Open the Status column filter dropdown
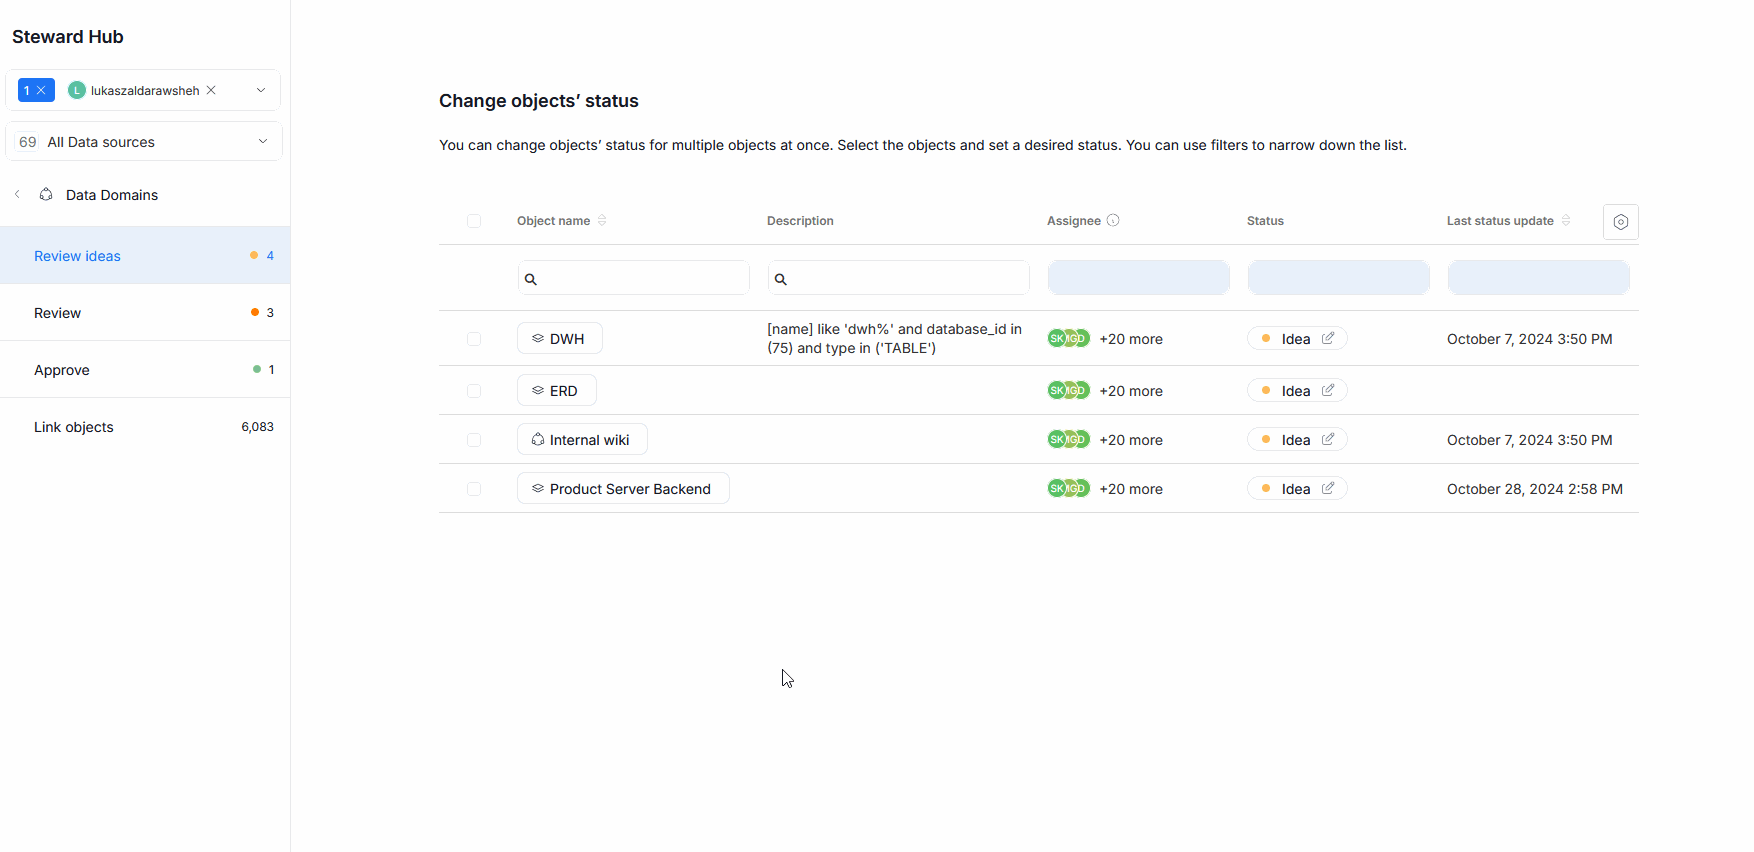This screenshot has width=1754, height=852. (x=1338, y=278)
